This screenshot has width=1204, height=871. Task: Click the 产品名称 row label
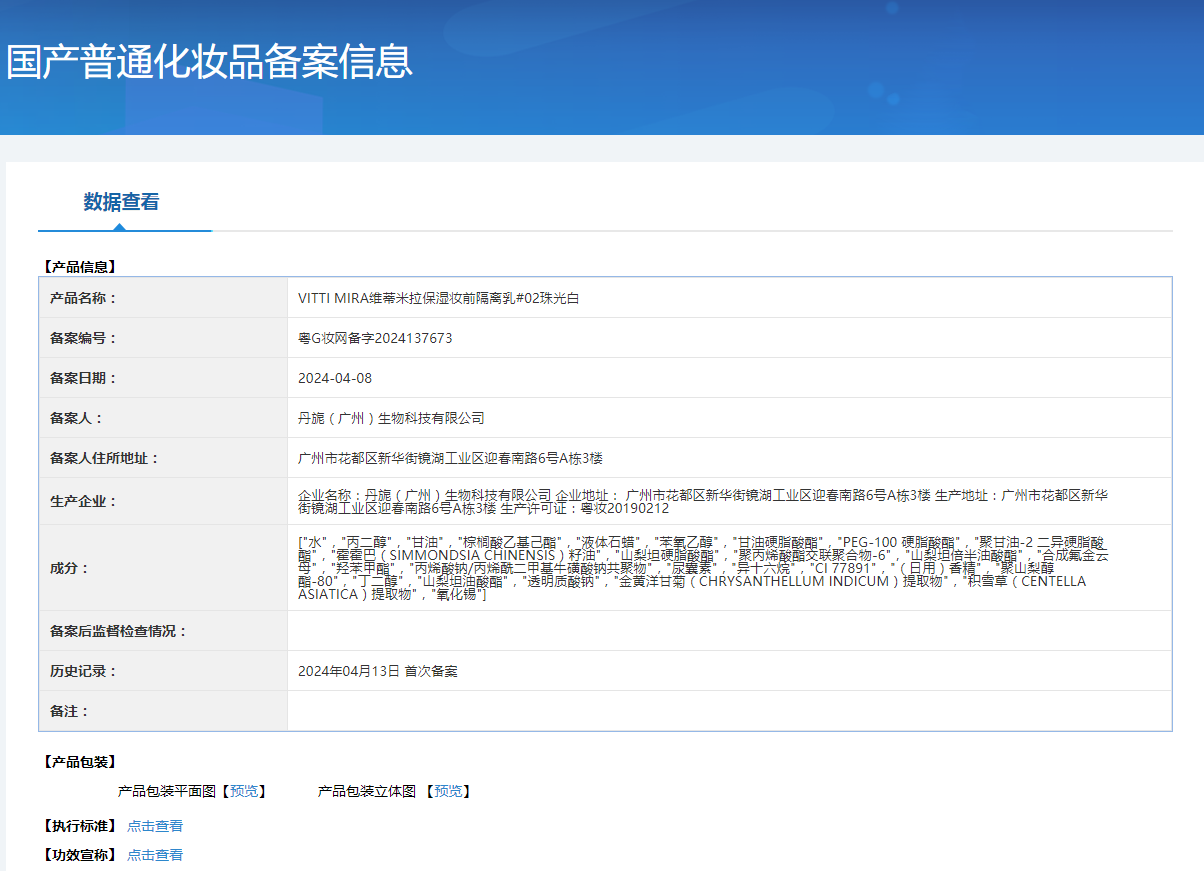(83, 298)
